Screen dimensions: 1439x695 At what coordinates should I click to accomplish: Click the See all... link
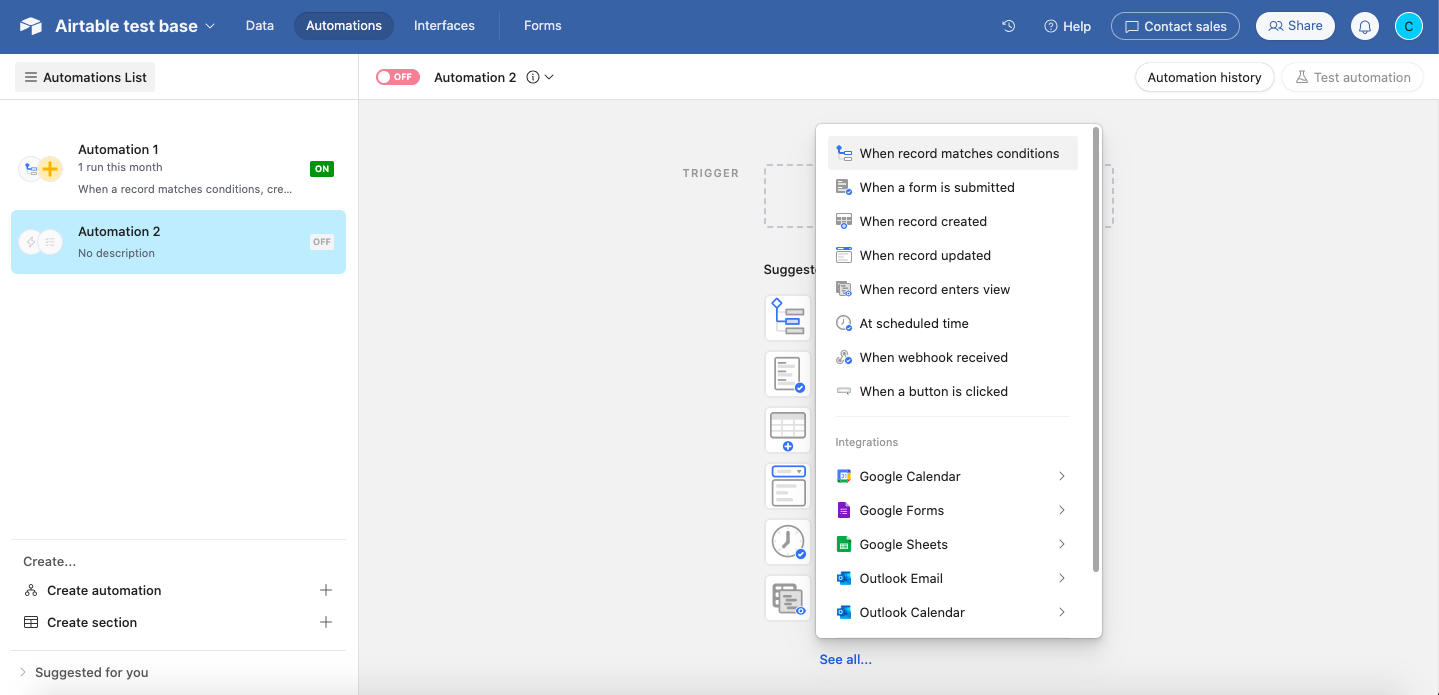(845, 659)
